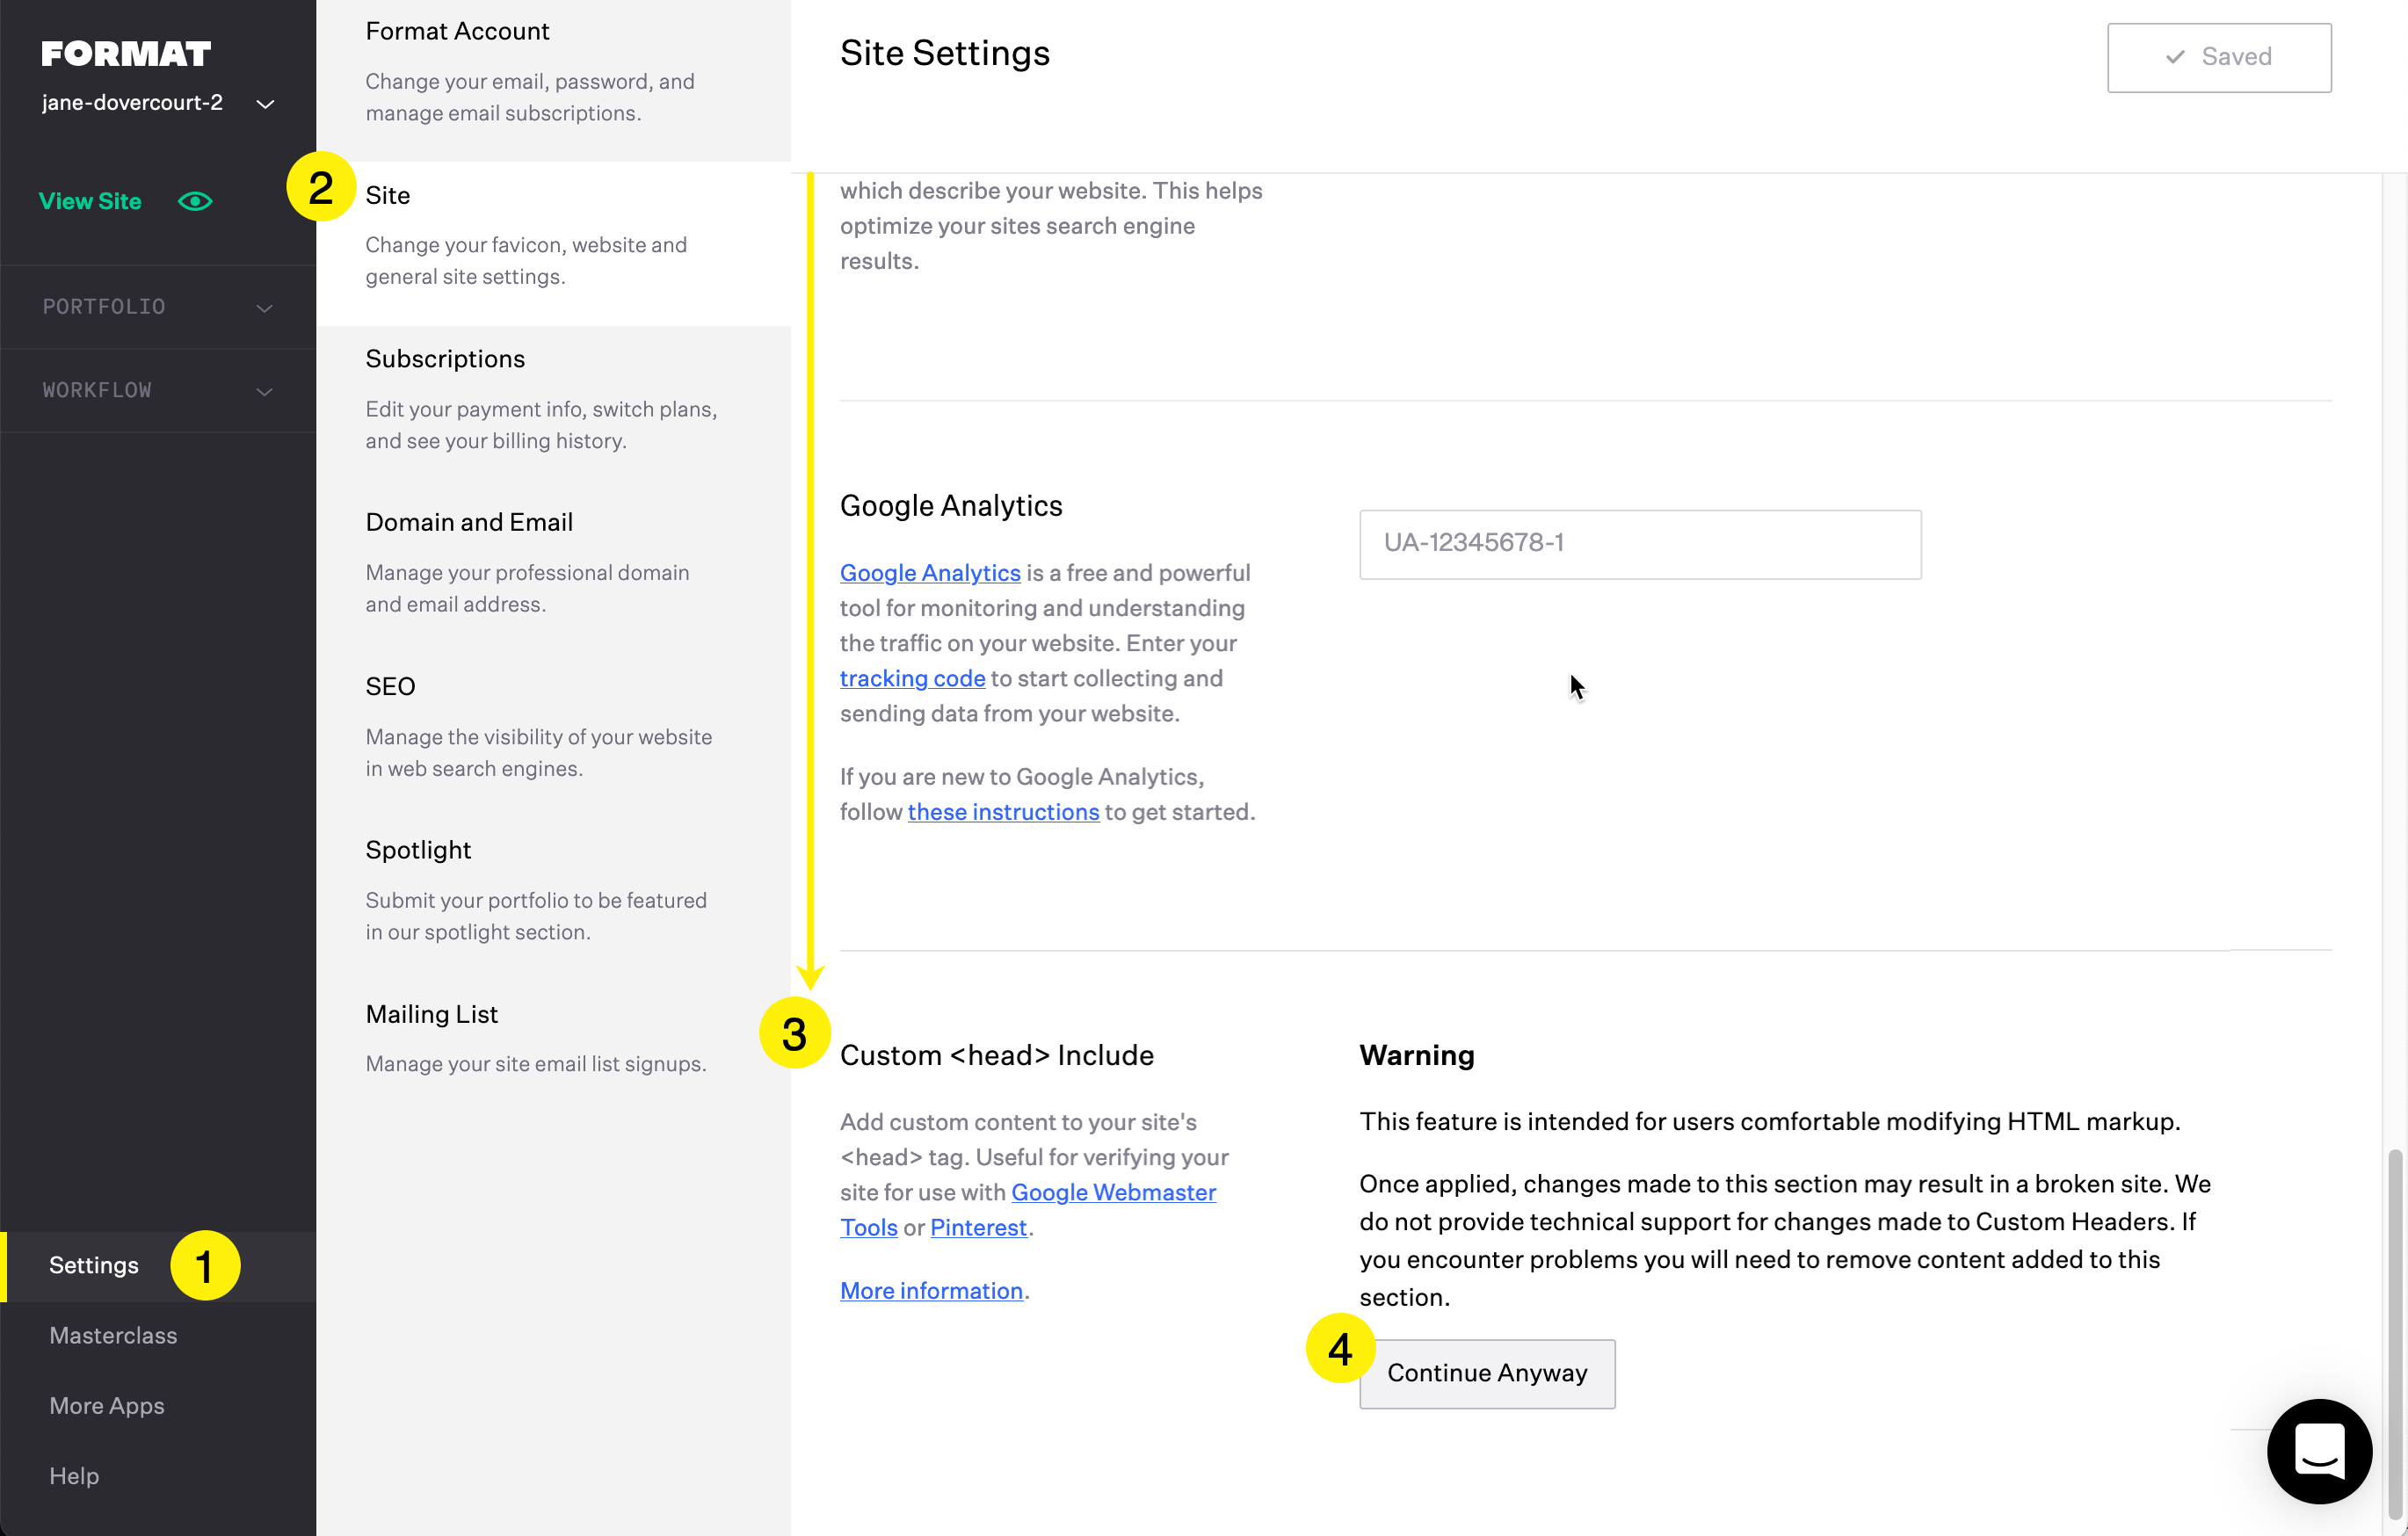The height and width of the screenshot is (1536, 2408).
Task: Click the tracking code link
Action: pyautogui.click(x=911, y=678)
